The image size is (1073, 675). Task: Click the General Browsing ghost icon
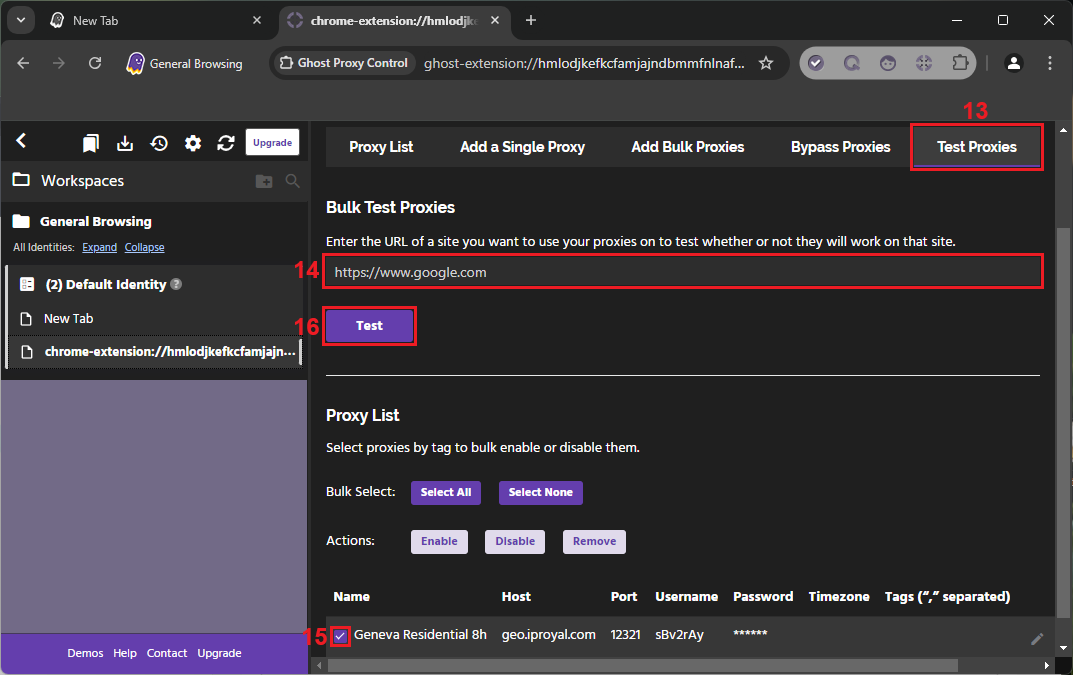[x=135, y=63]
